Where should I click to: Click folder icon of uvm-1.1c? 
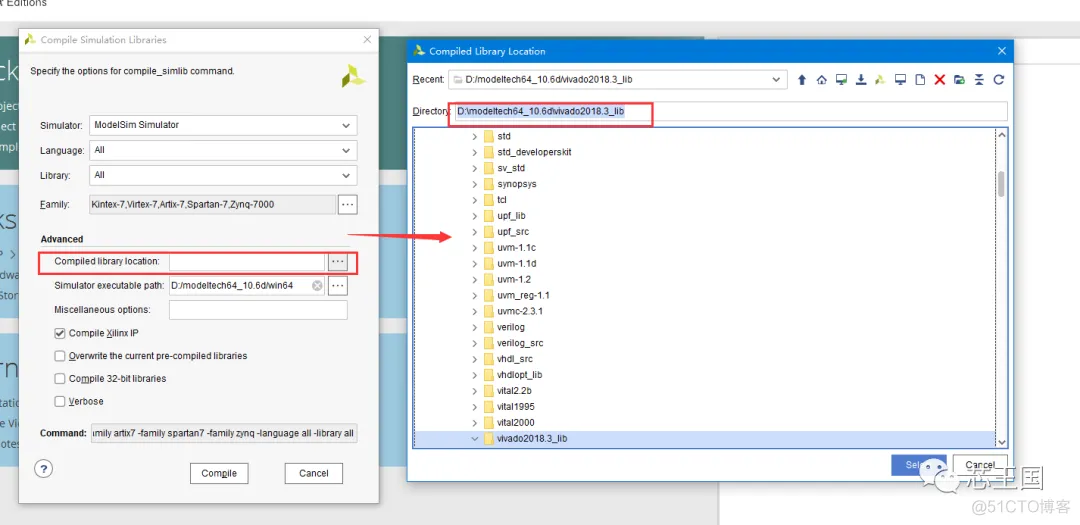click(489, 247)
